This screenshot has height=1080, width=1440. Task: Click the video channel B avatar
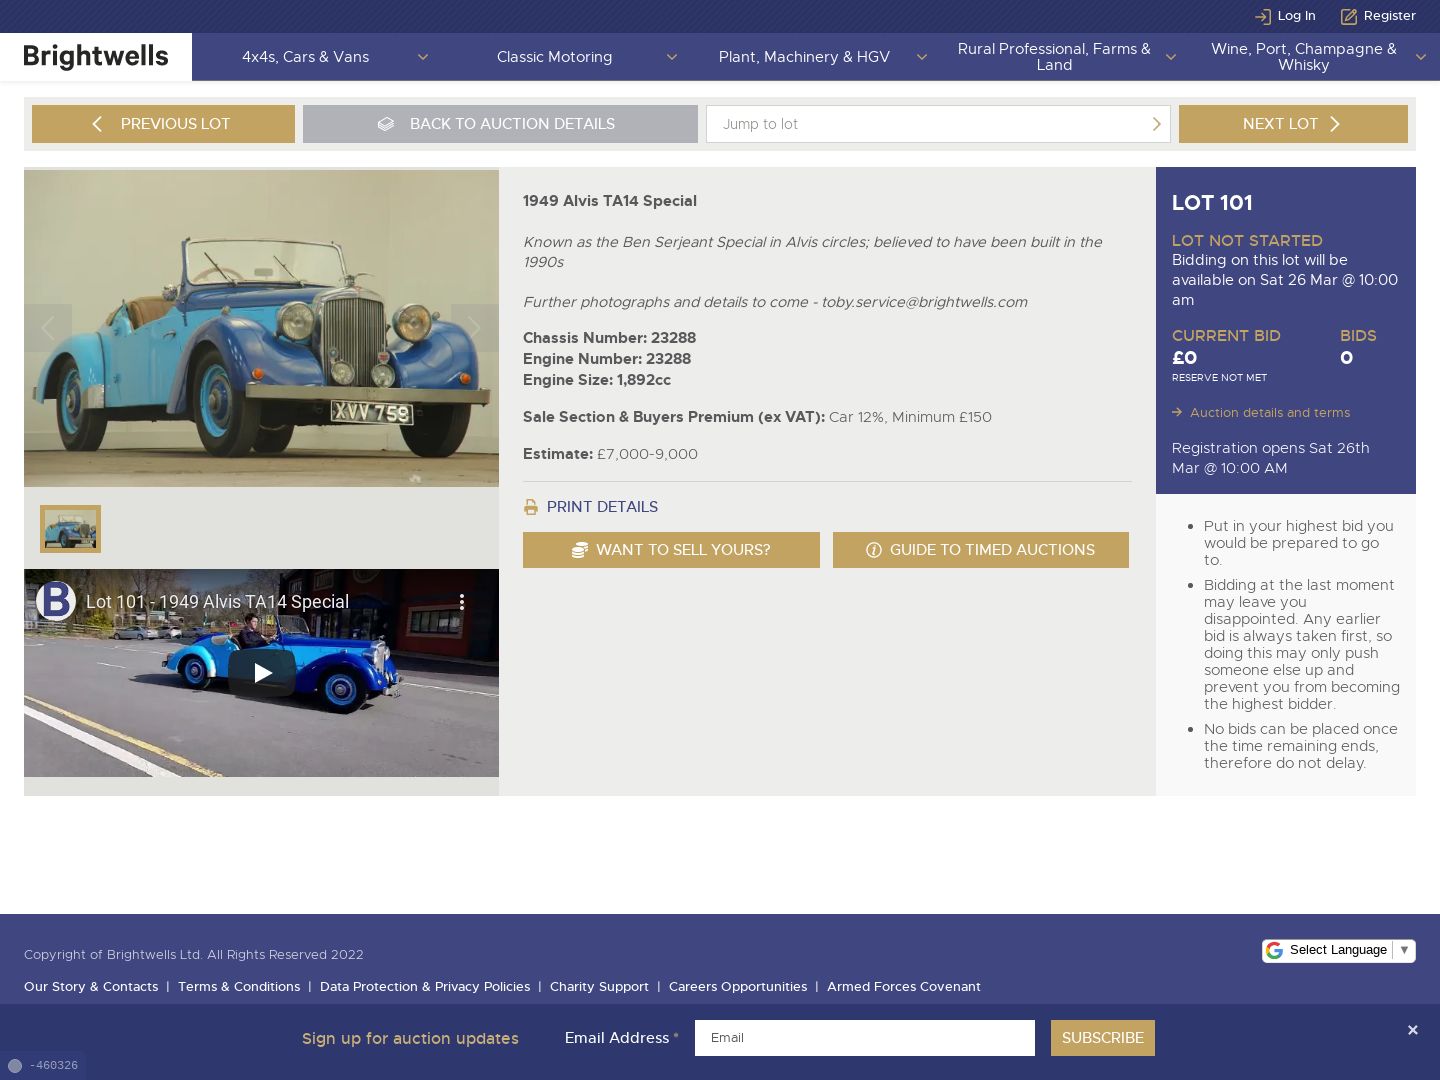pyautogui.click(x=56, y=601)
